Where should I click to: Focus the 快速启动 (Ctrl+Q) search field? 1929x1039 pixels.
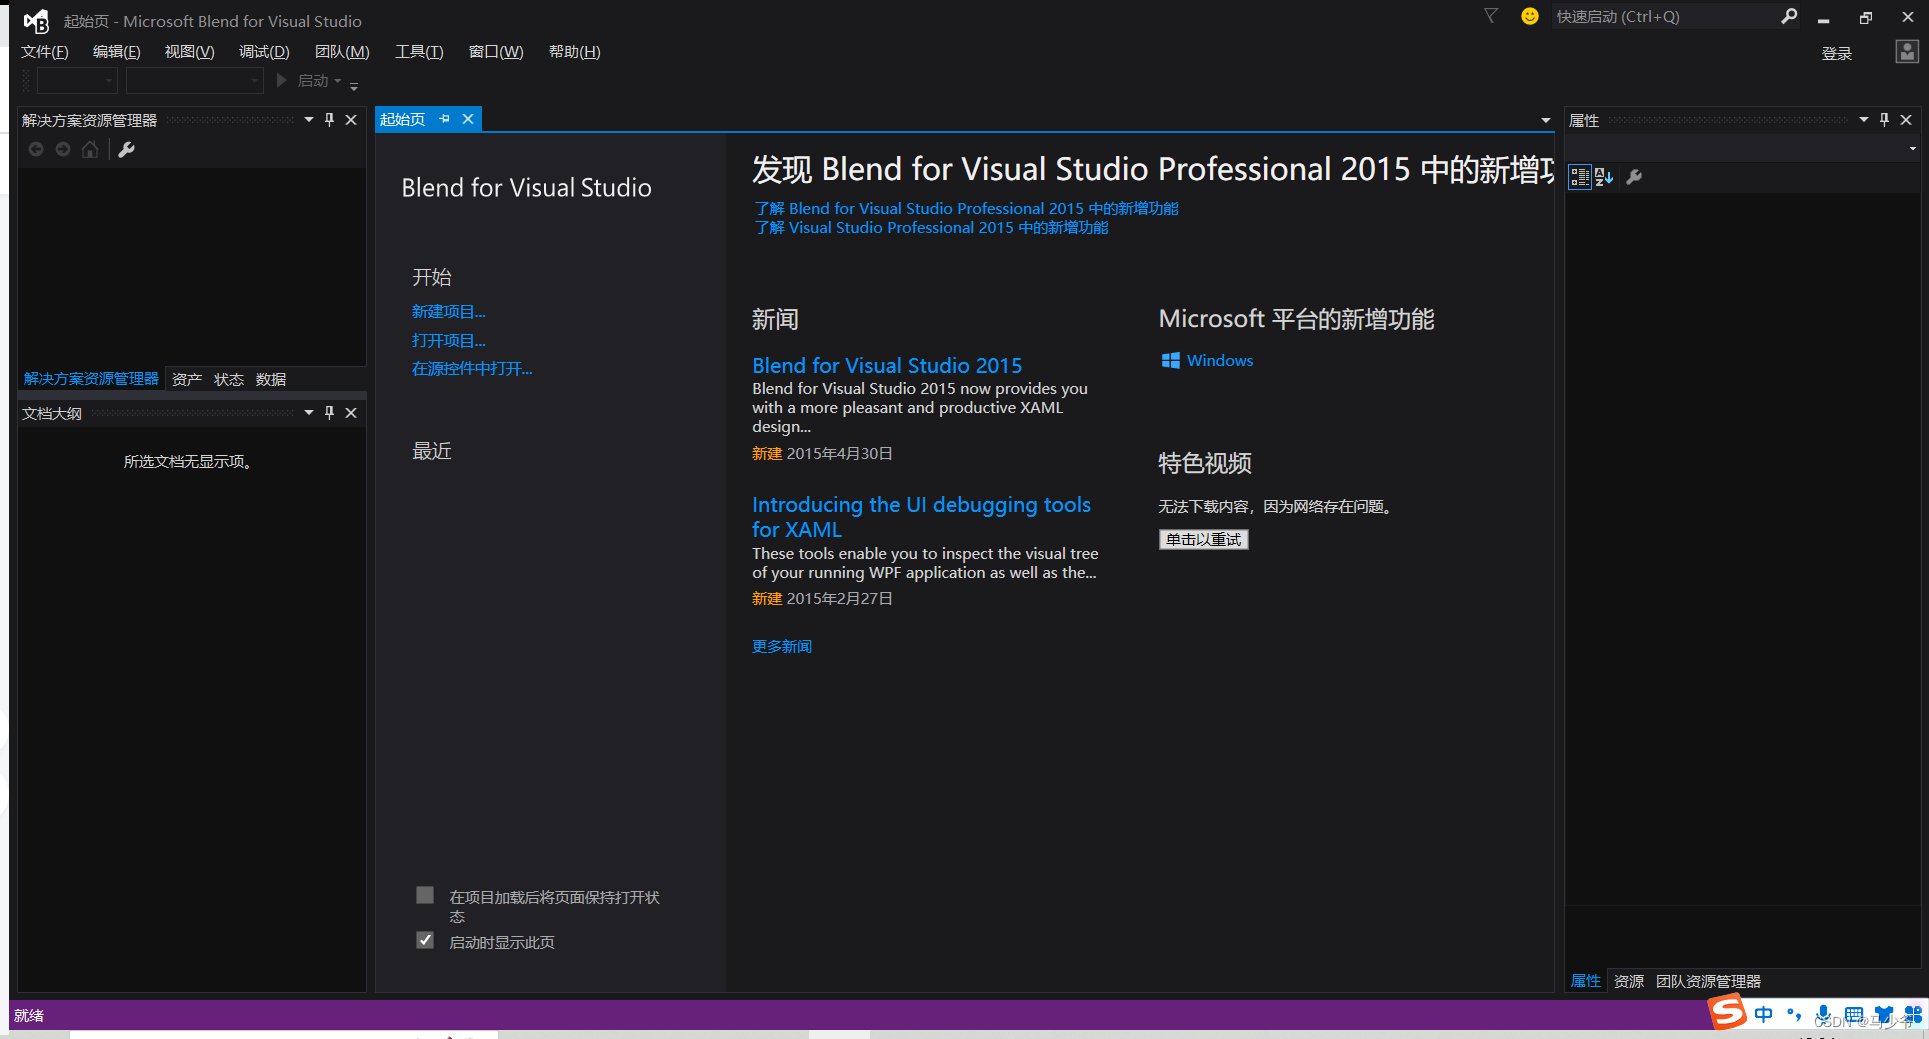coord(1663,17)
